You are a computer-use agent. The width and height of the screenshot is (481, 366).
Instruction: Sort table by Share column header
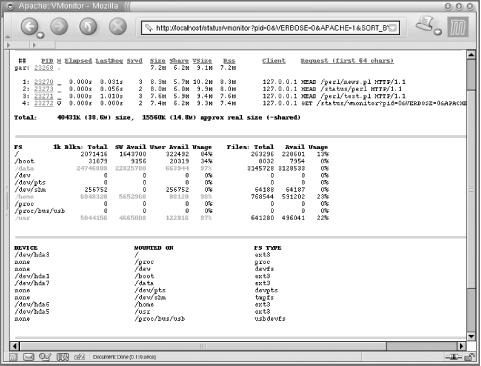(179, 61)
